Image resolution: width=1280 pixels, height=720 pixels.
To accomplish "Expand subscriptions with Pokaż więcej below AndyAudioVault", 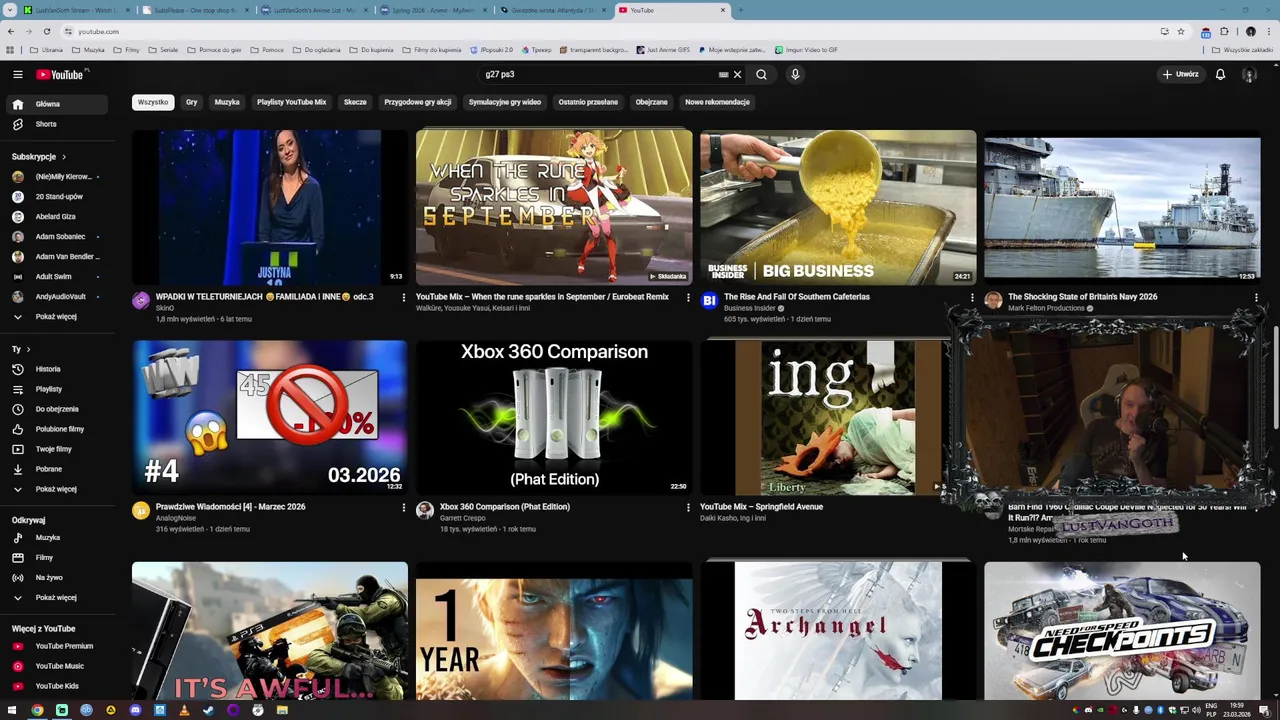I will 56,316.
